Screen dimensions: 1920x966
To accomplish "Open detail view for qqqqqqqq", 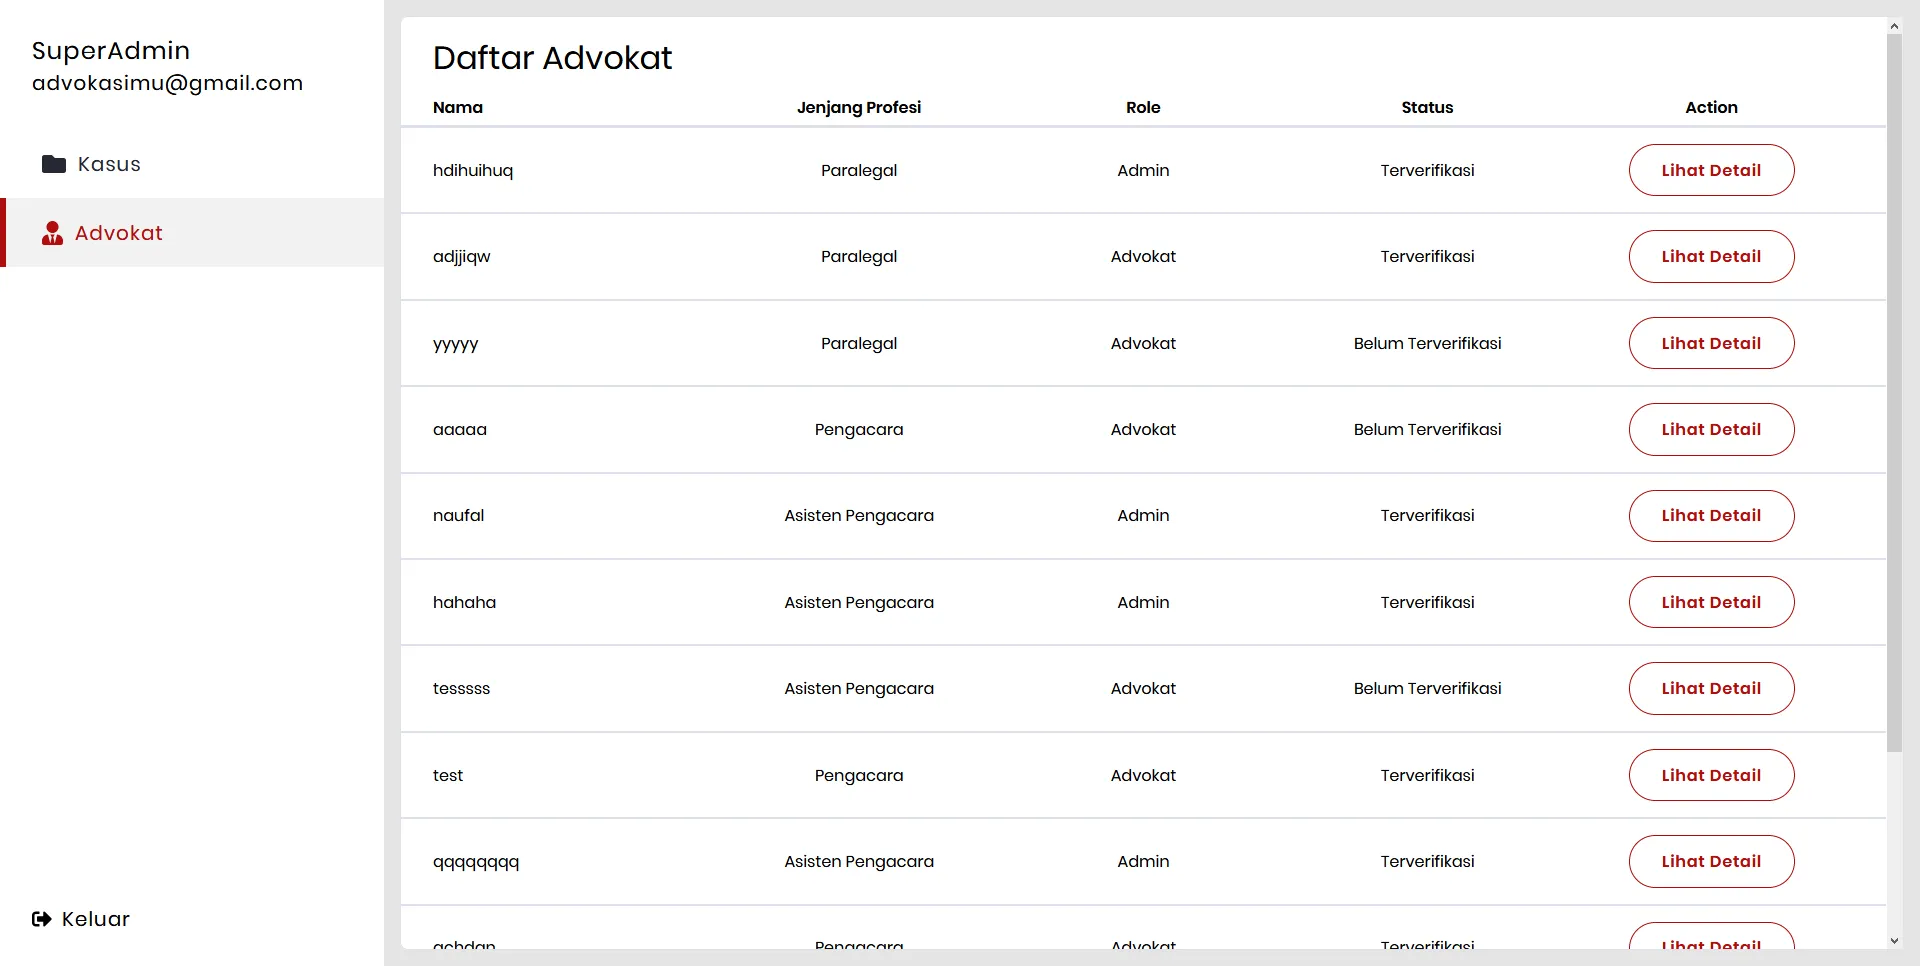I will tap(1711, 861).
